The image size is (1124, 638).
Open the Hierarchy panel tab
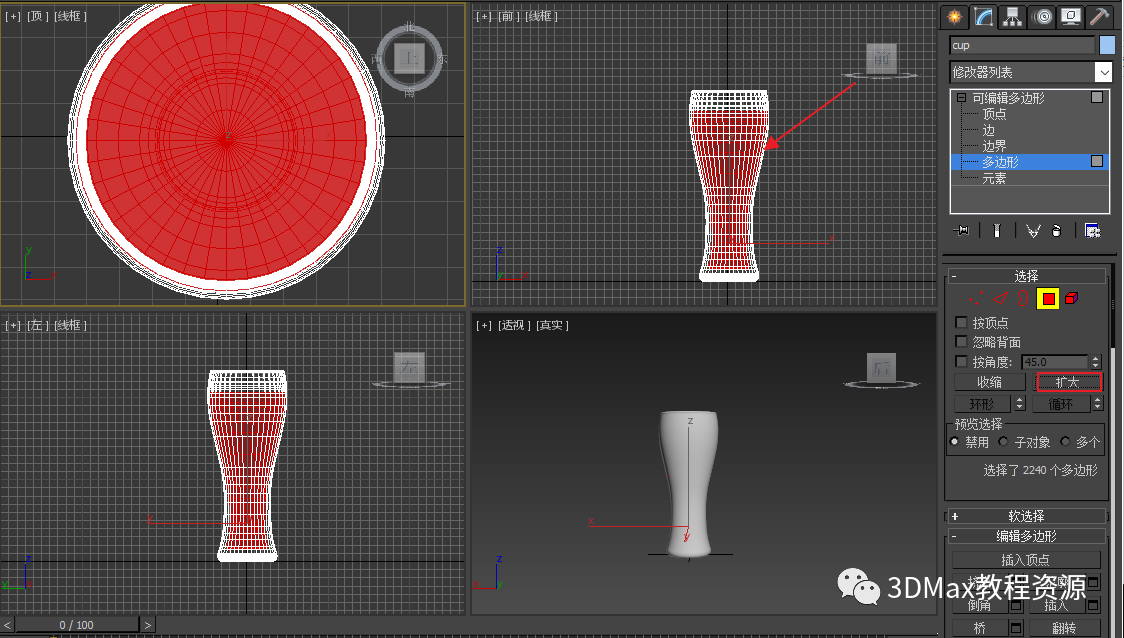coord(1012,16)
